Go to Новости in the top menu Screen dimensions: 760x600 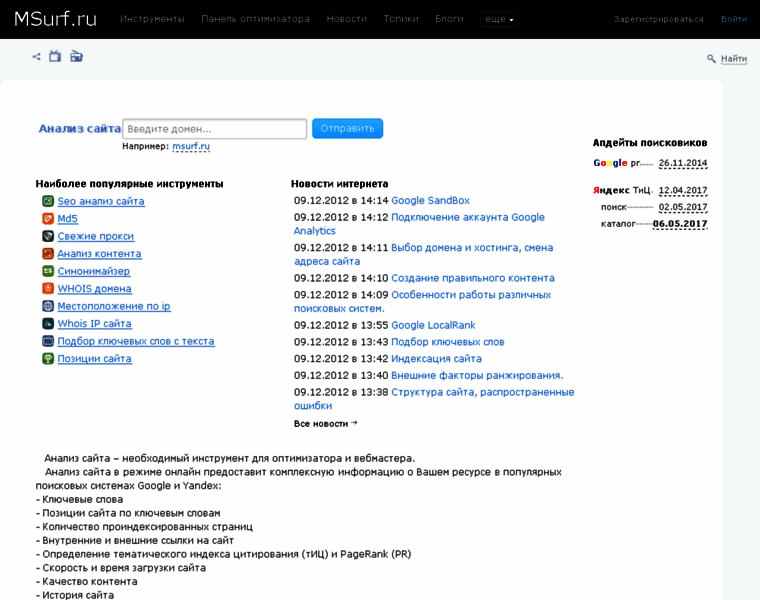(347, 19)
